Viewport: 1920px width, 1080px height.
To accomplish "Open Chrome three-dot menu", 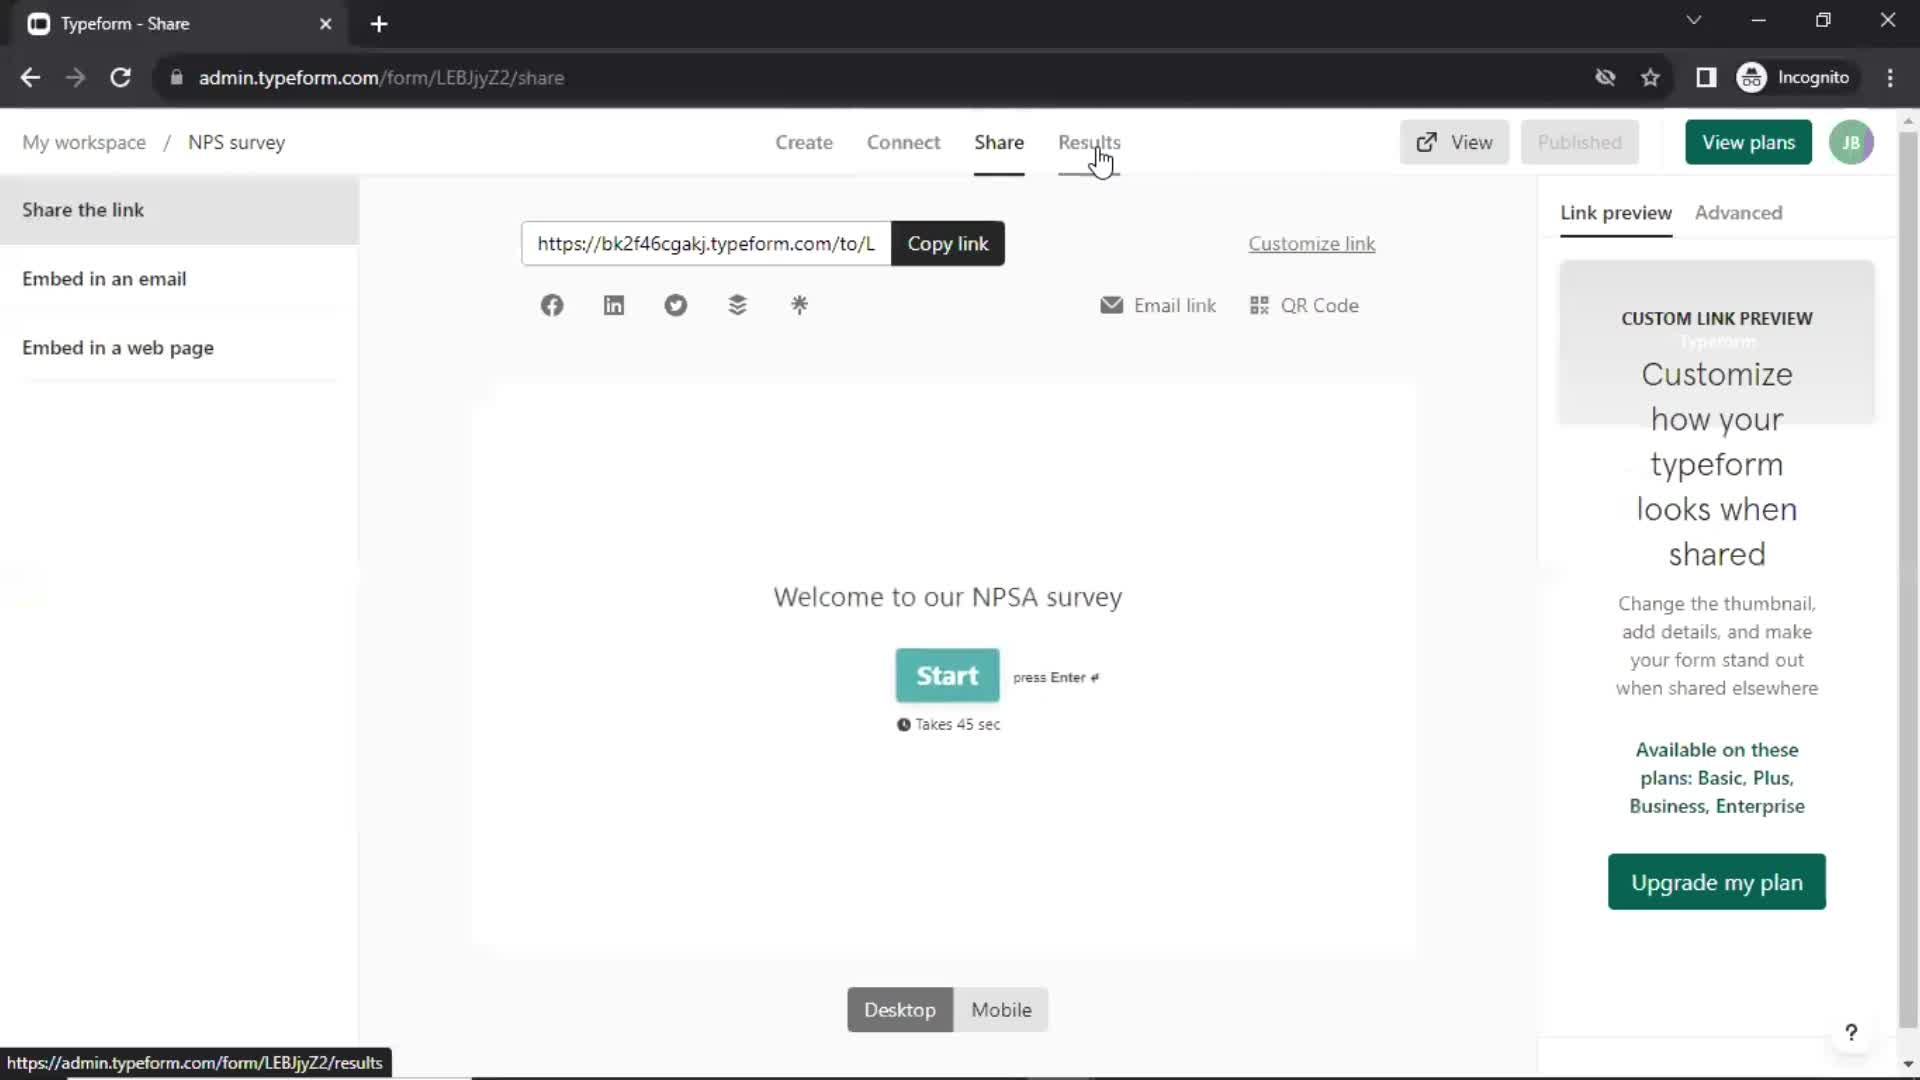I will pyautogui.click(x=1889, y=77).
